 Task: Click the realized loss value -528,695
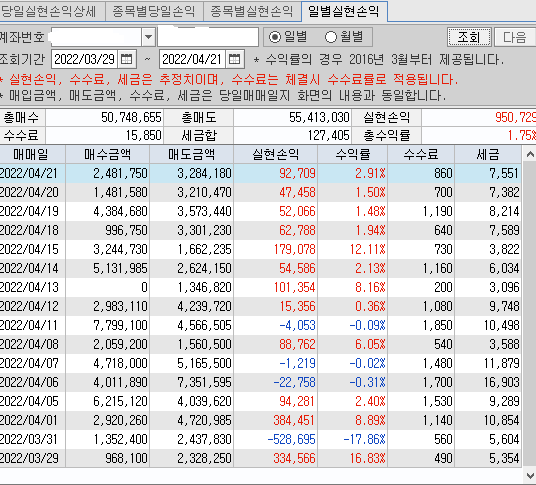coord(291,439)
